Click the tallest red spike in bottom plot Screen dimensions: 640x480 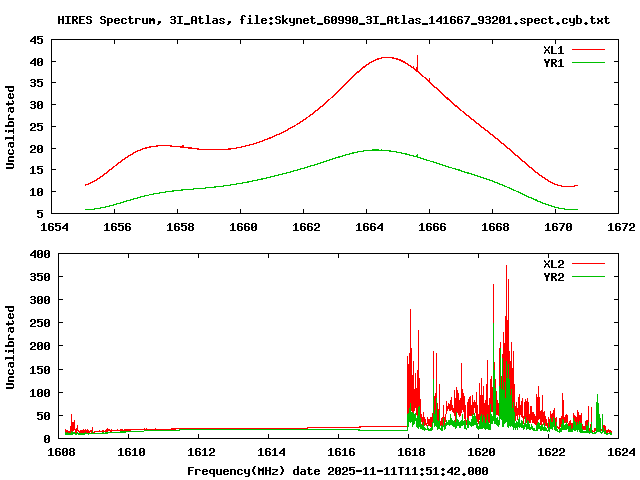[x=507, y=270]
